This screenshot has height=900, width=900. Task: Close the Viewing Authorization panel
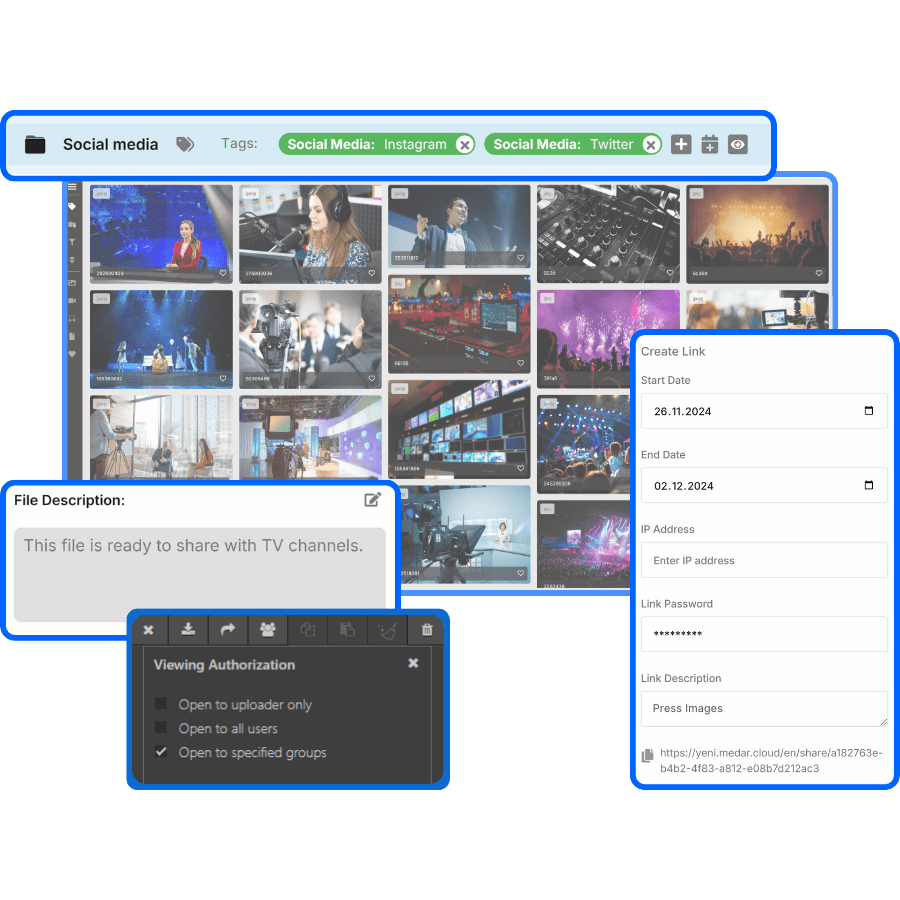413,663
